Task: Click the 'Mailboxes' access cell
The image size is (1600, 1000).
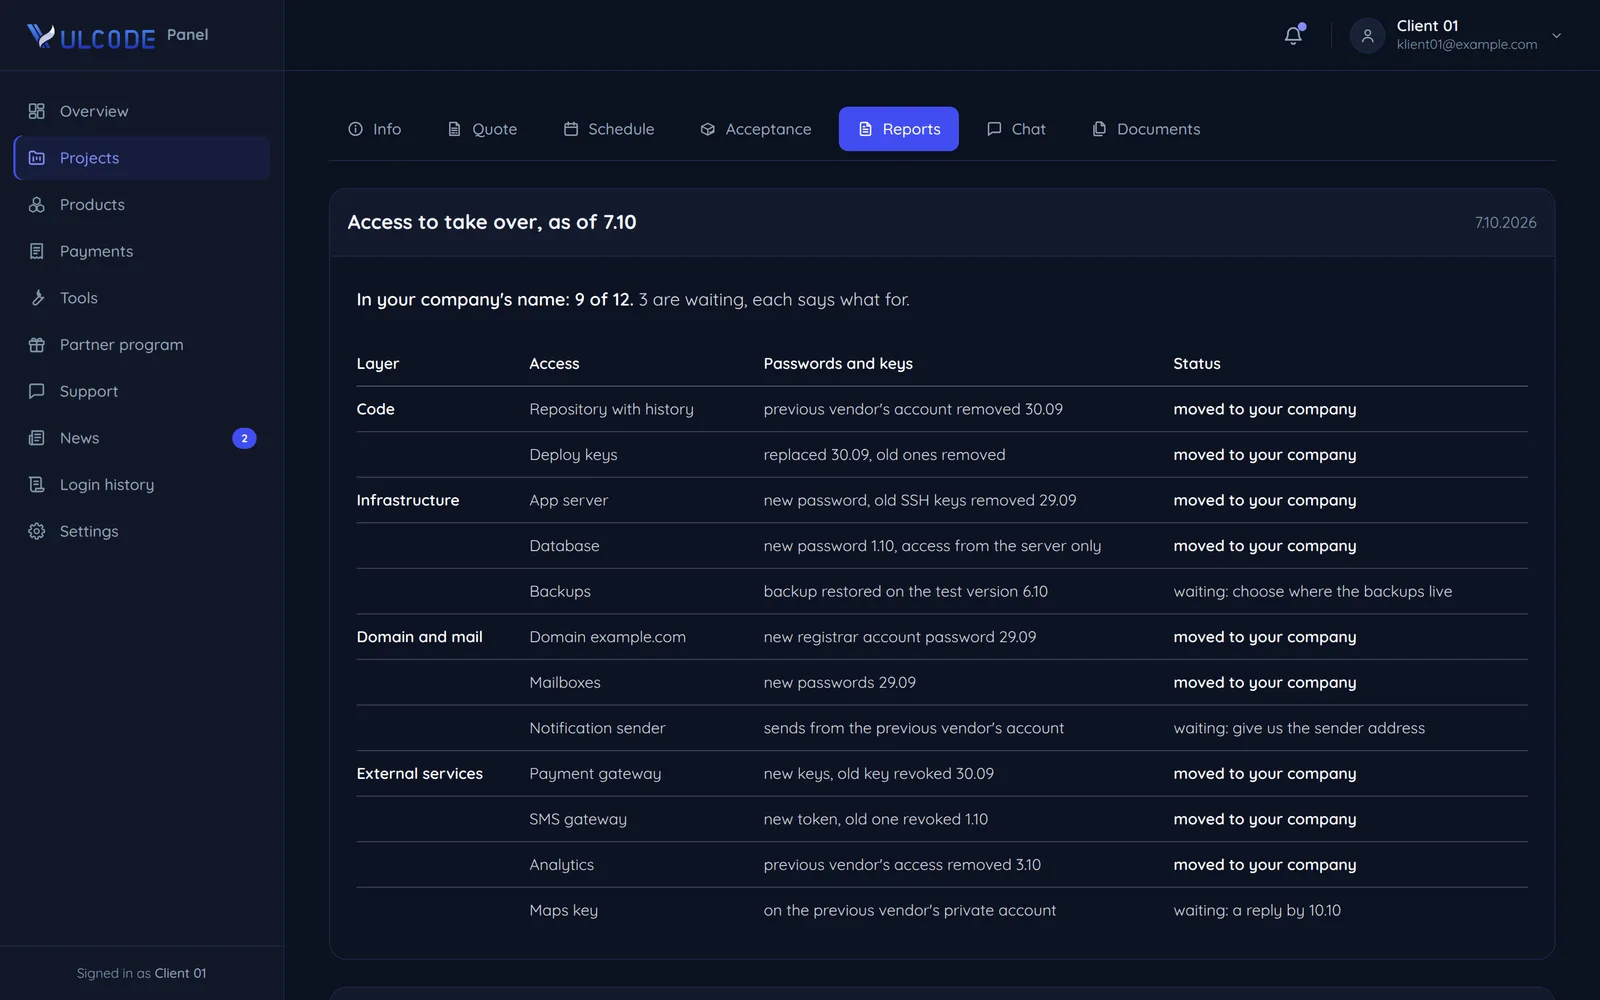Action: click(x=565, y=683)
